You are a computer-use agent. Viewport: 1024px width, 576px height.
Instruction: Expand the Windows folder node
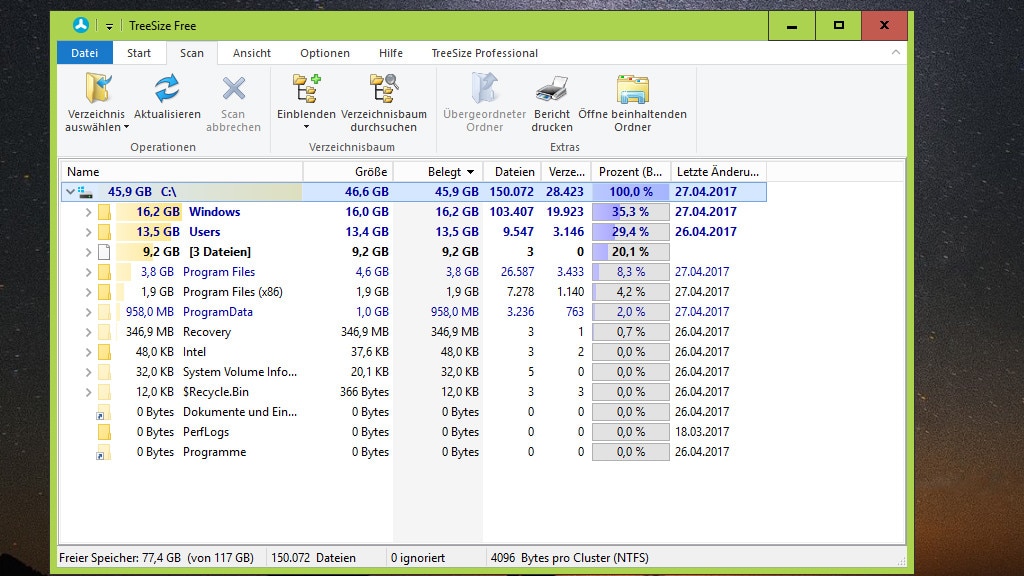point(88,212)
